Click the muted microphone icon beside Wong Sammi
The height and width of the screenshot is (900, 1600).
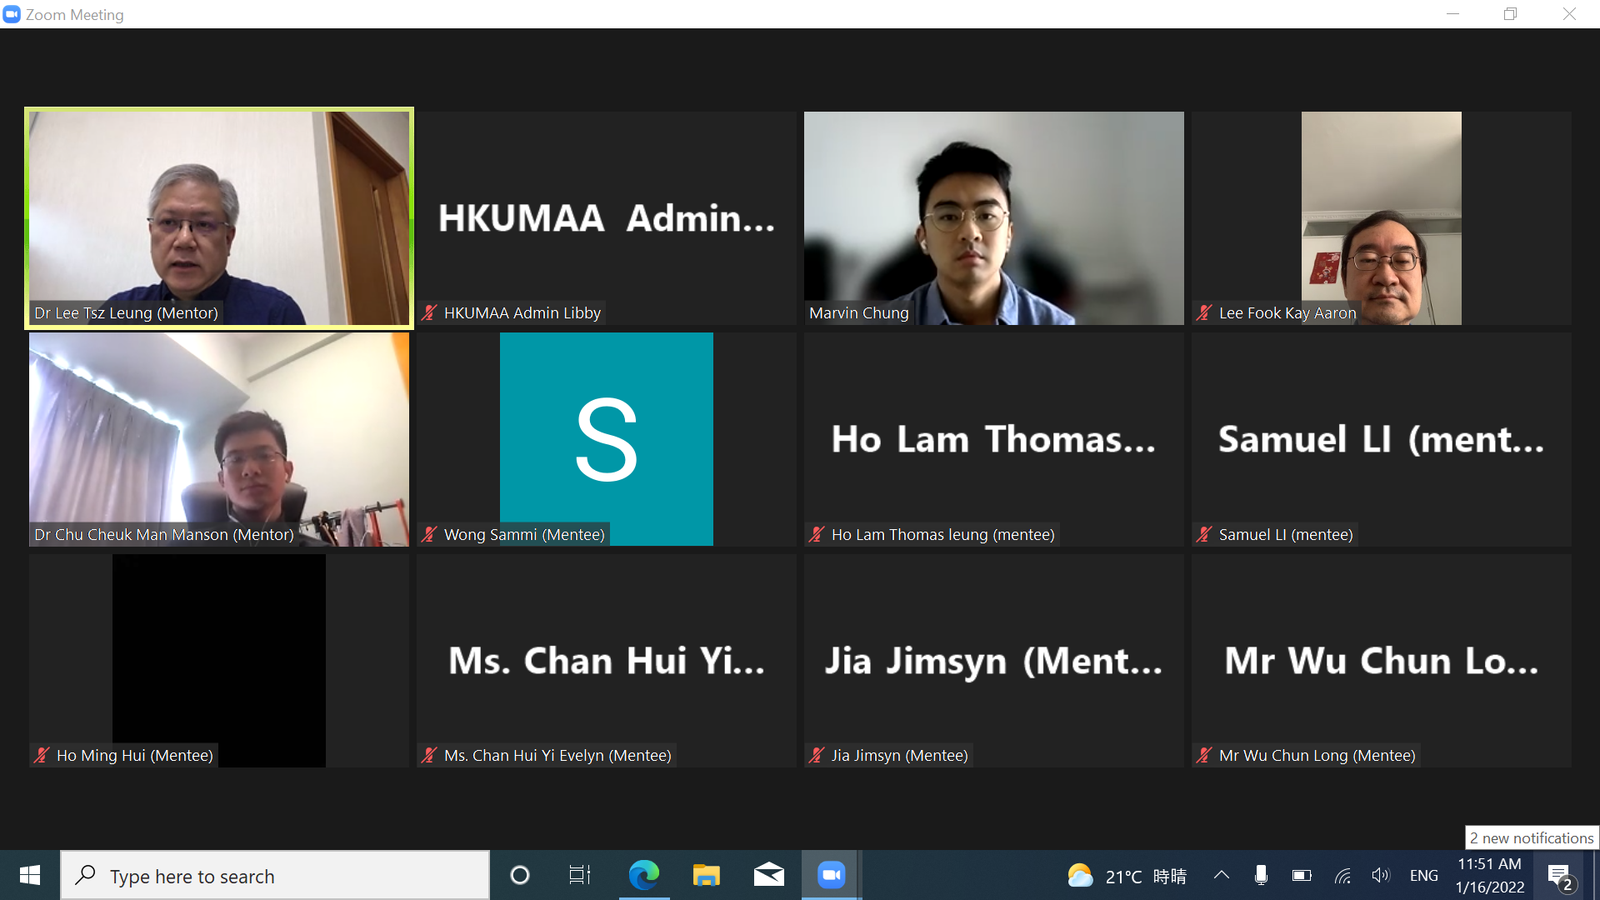tap(430, 535)
